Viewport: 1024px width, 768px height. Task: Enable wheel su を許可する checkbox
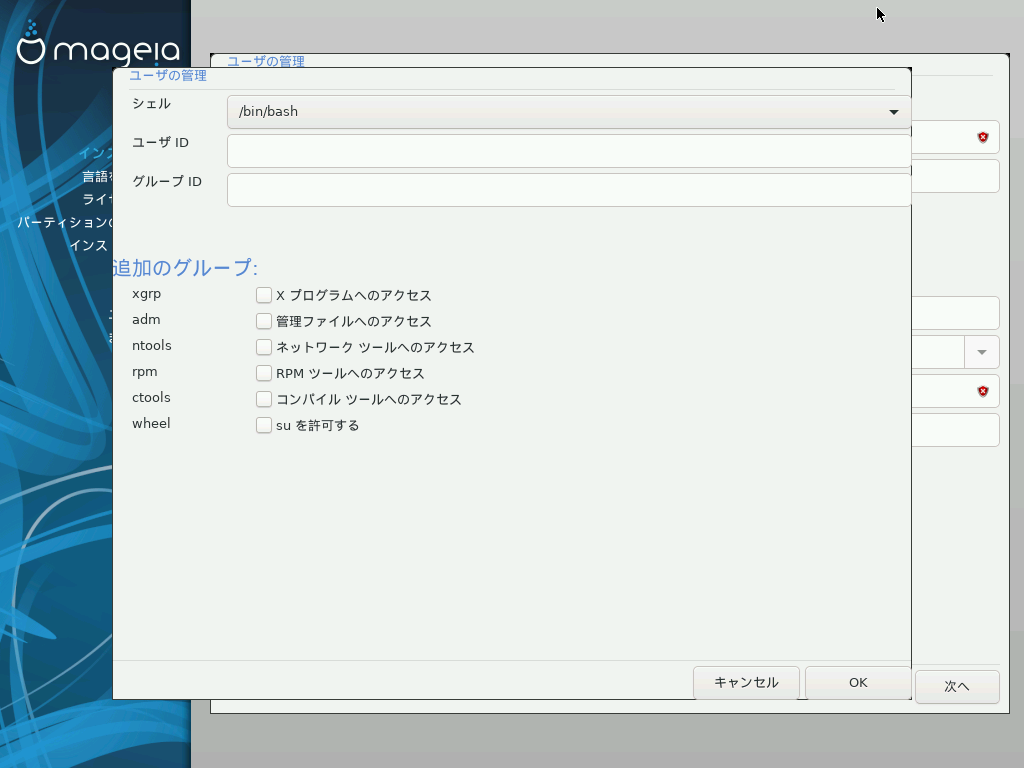(264, 425)
